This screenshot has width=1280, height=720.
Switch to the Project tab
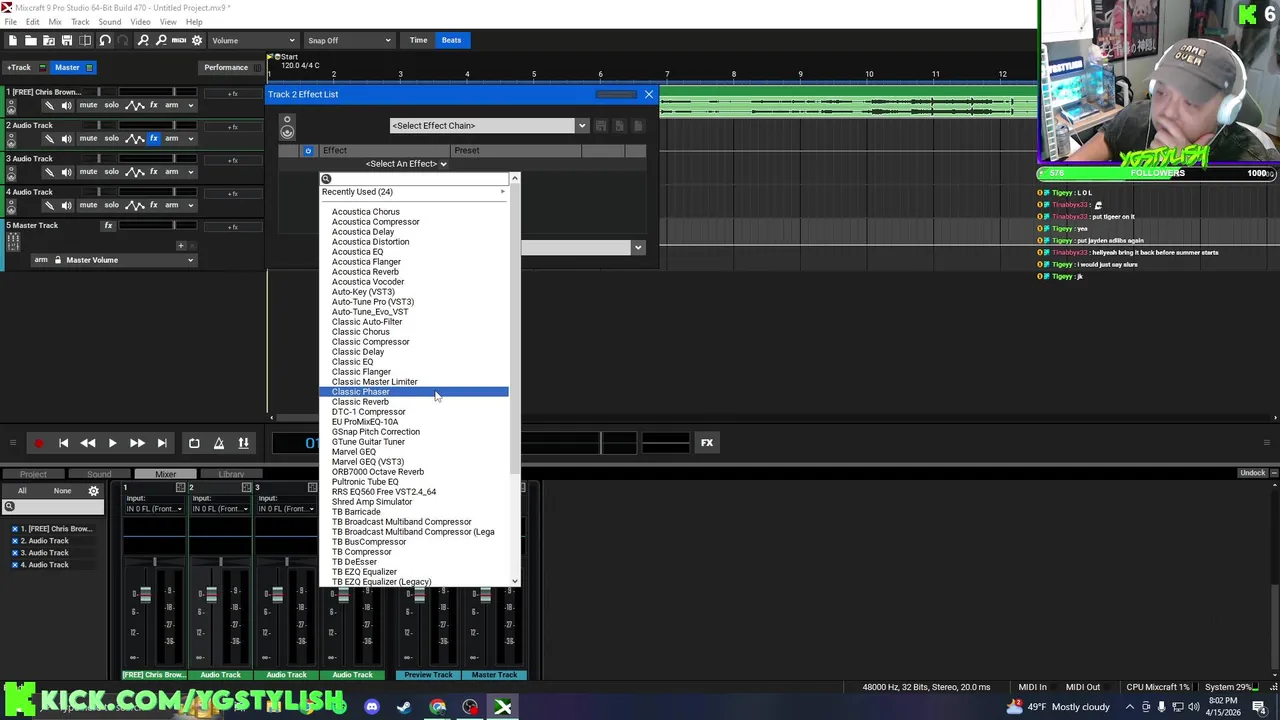pyautogui.click(x=33, y=474)
